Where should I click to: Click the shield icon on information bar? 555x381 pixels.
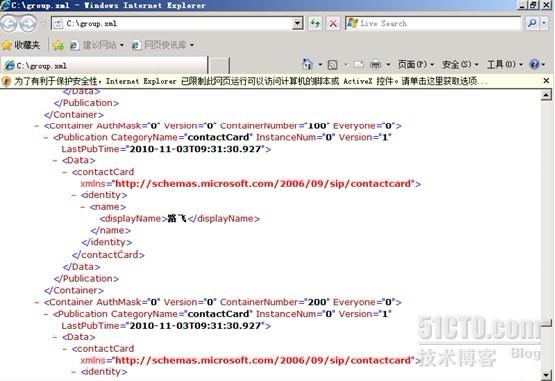pyautogui.click(x=6, y=81)
